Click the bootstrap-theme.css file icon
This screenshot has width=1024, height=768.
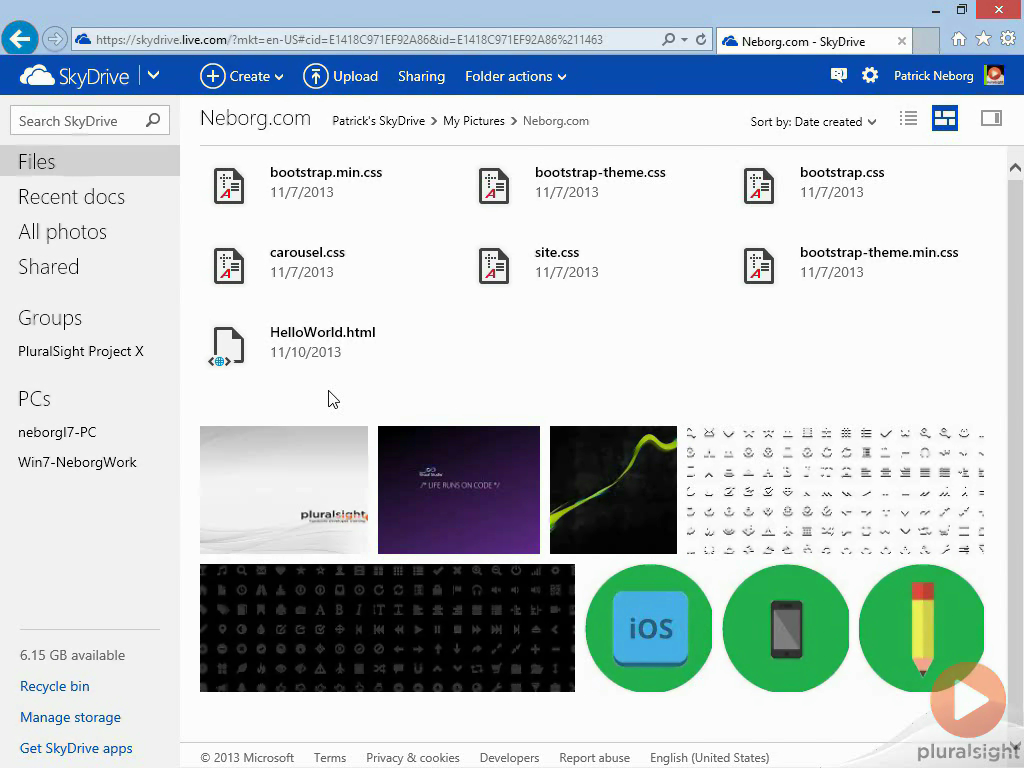[494, 186]
